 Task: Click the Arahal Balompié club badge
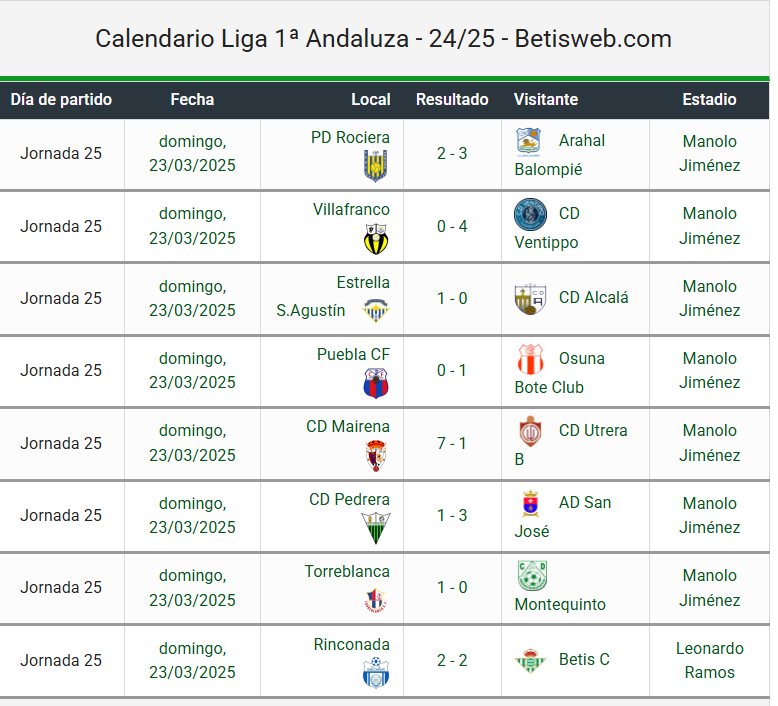528,141
